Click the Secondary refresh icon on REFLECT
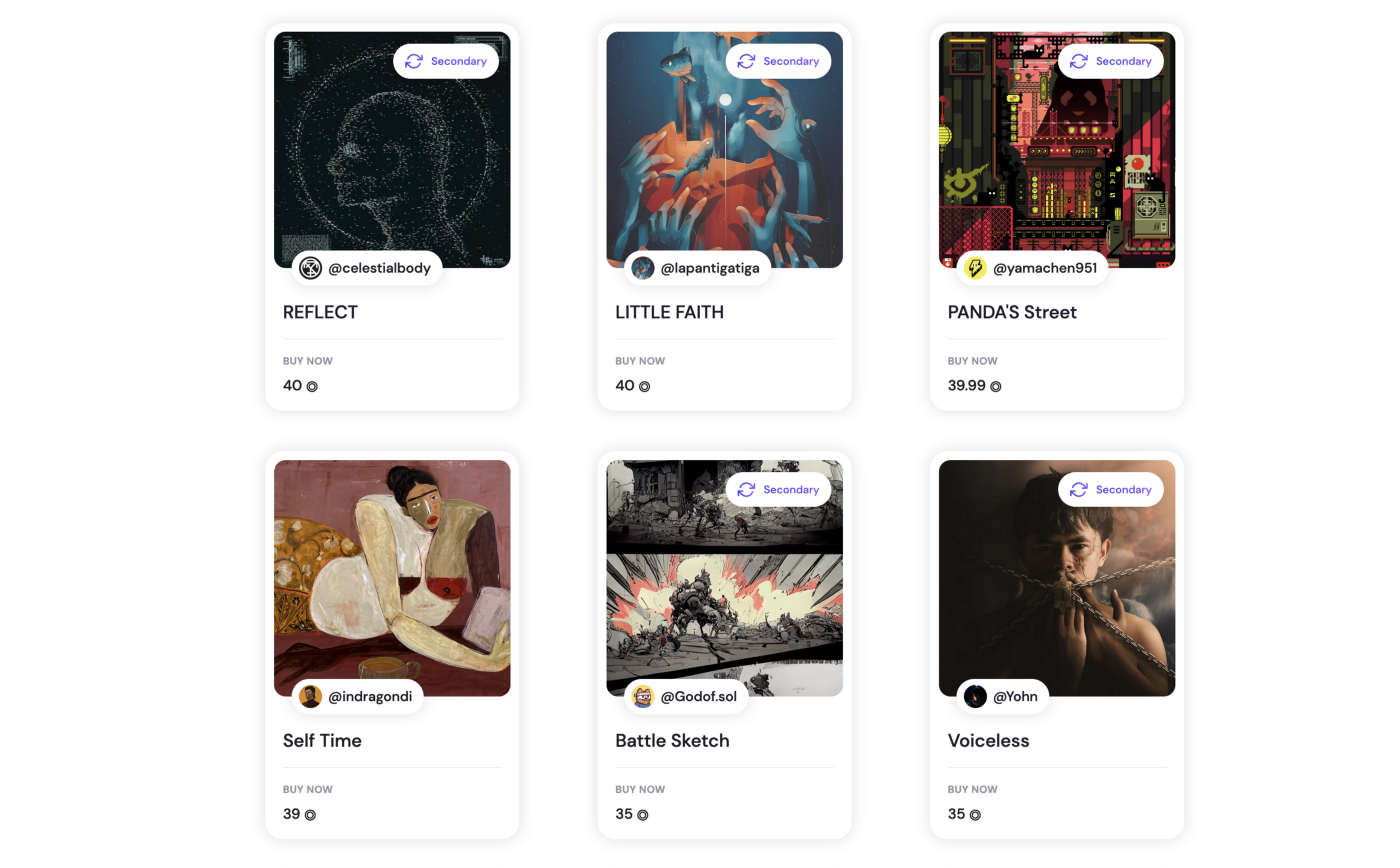 pos(414,61)
